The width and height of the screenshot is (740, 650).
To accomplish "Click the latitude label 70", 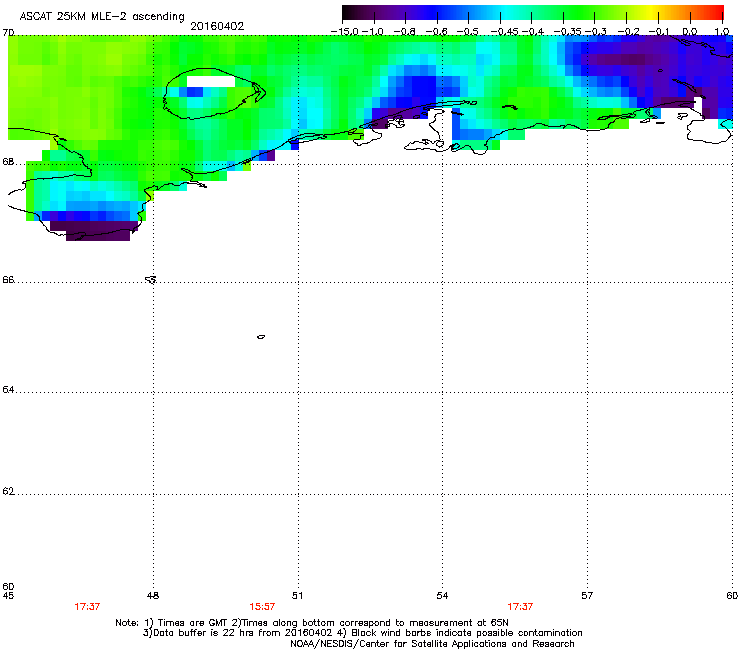I will click(8, 33).
